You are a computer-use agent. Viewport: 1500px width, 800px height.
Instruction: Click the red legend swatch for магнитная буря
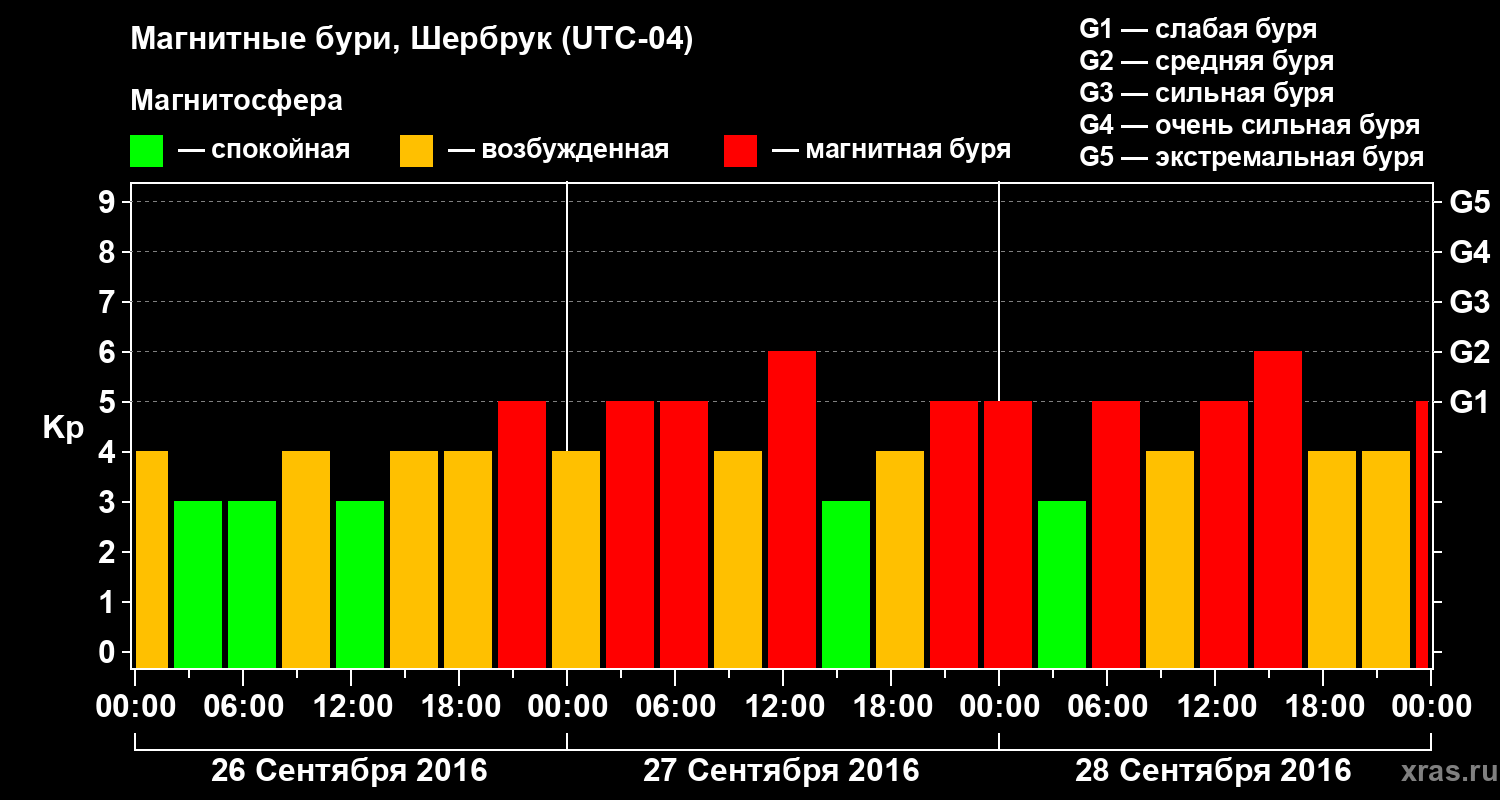click(740, 151)
